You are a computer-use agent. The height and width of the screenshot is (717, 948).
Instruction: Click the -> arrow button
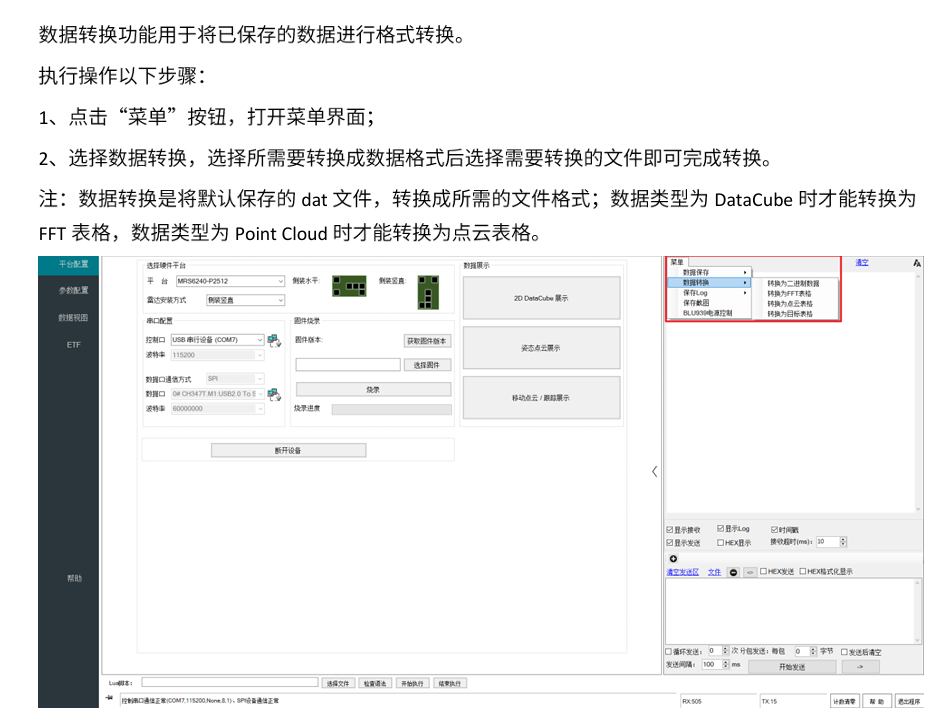coord(860,667)
